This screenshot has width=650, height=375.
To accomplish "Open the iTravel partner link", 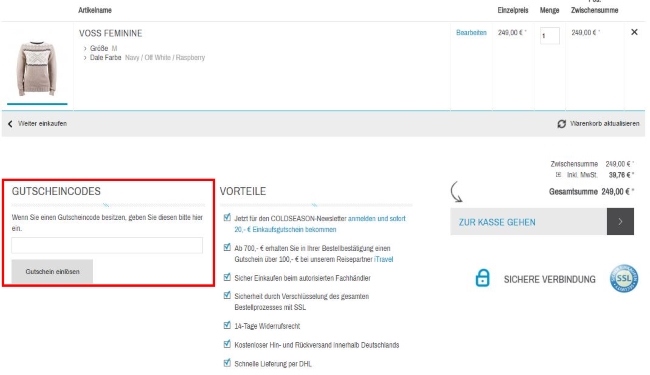I will pos(383,259).
